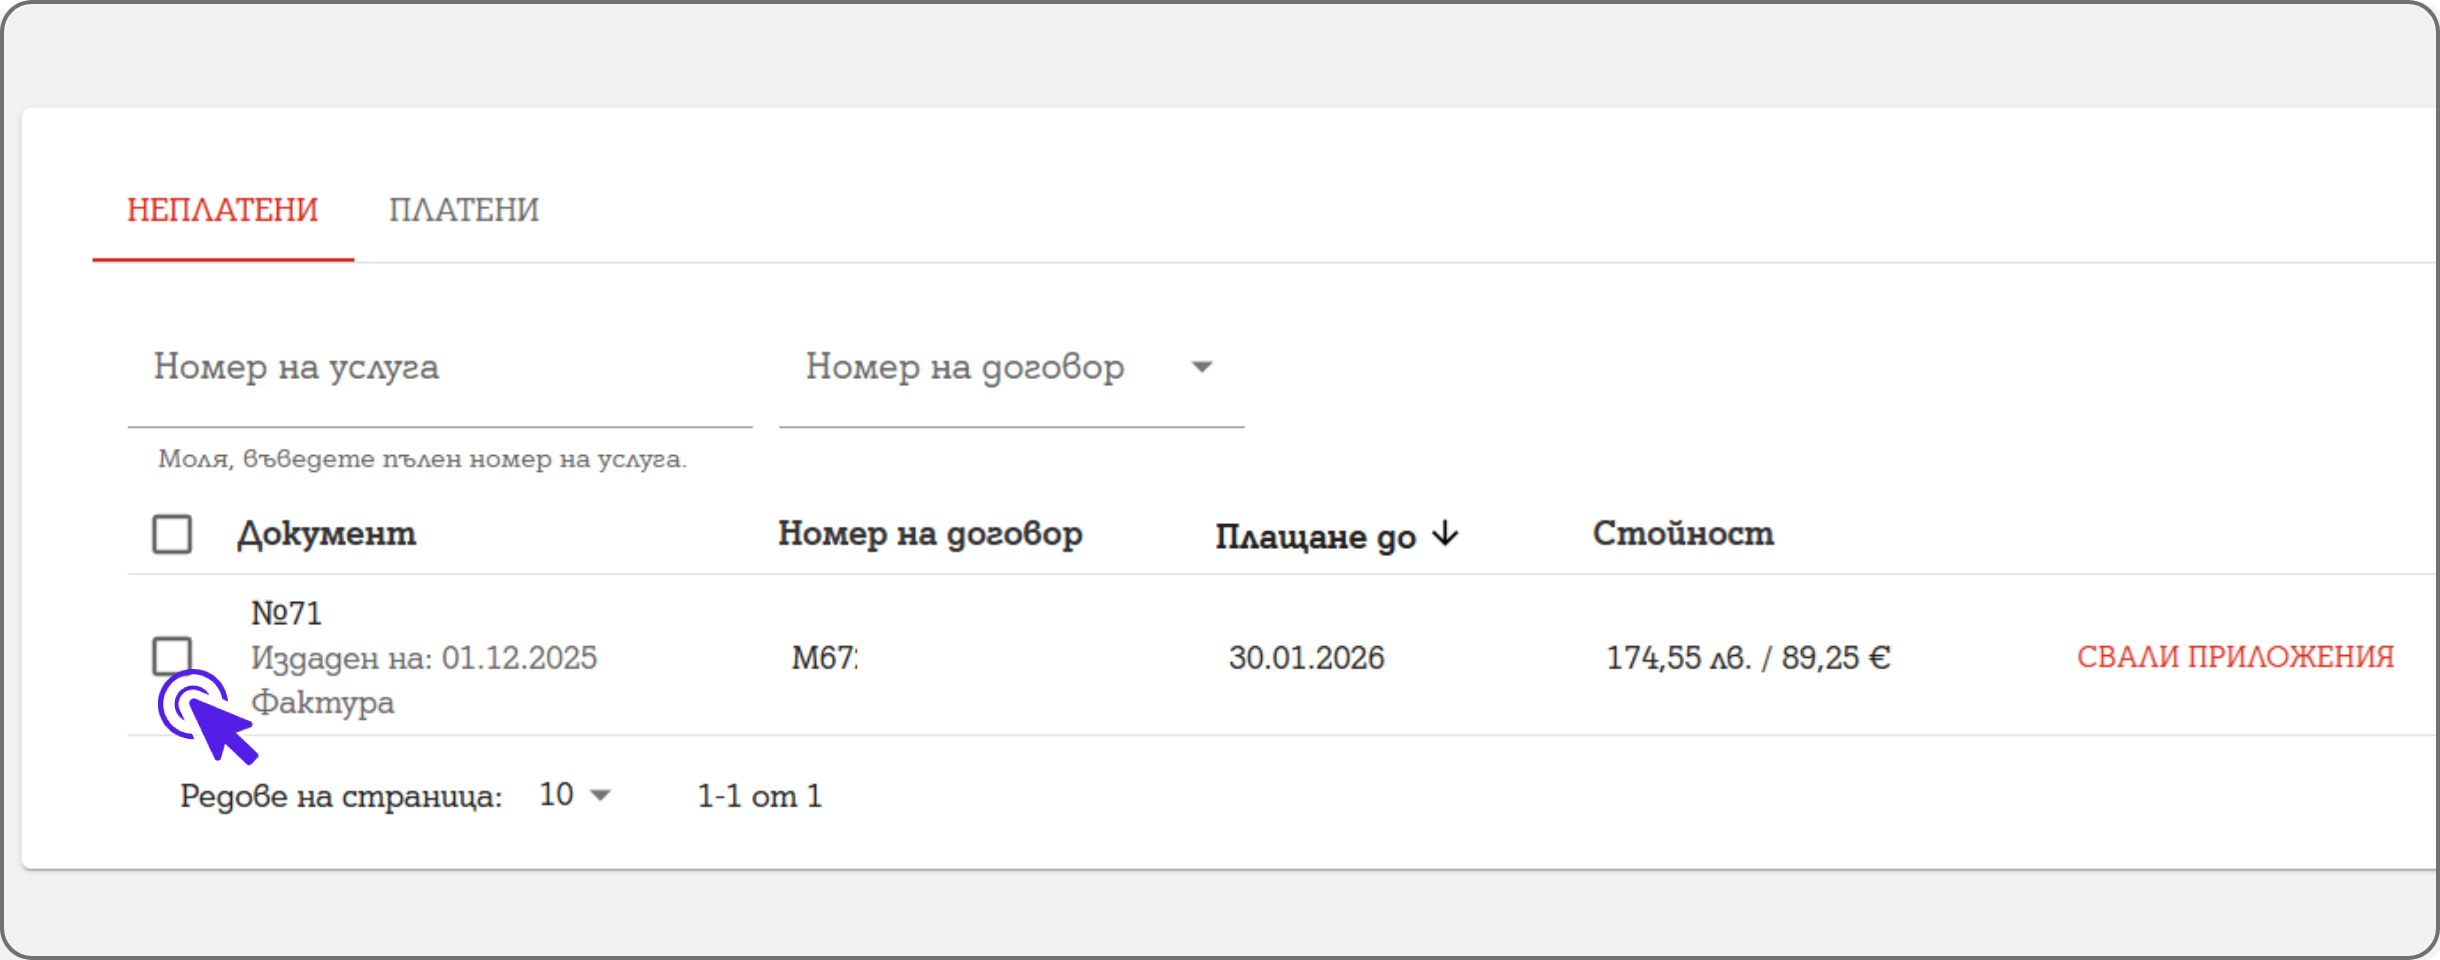Click the Стойност column header
This screenshot has width=2440, height=960.
[1683, 534]
